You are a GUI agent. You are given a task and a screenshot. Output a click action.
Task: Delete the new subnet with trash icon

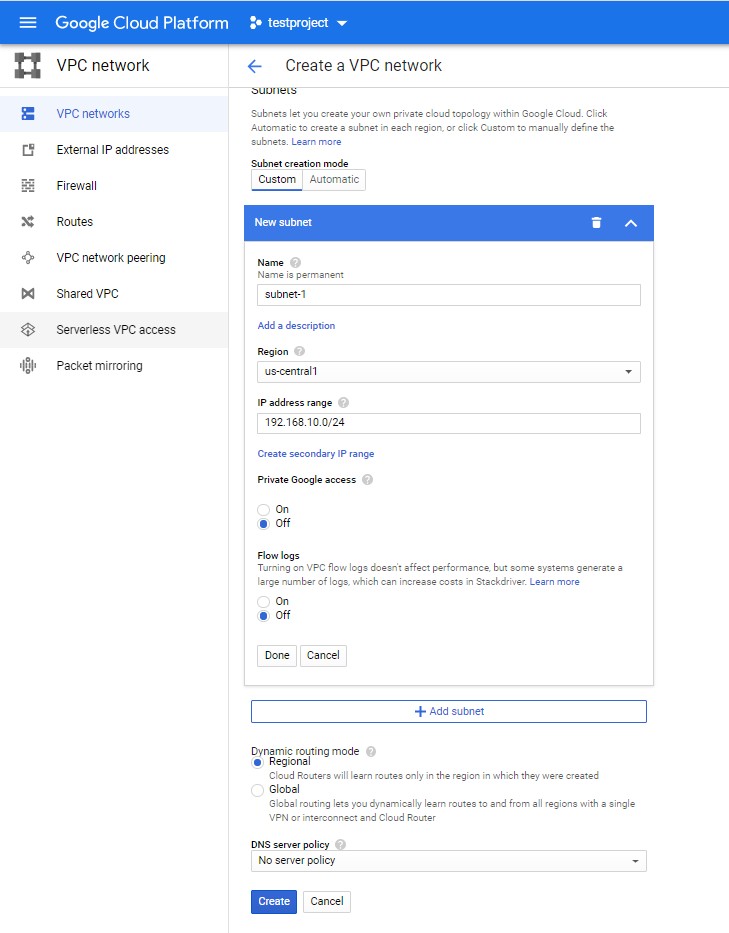596,223
